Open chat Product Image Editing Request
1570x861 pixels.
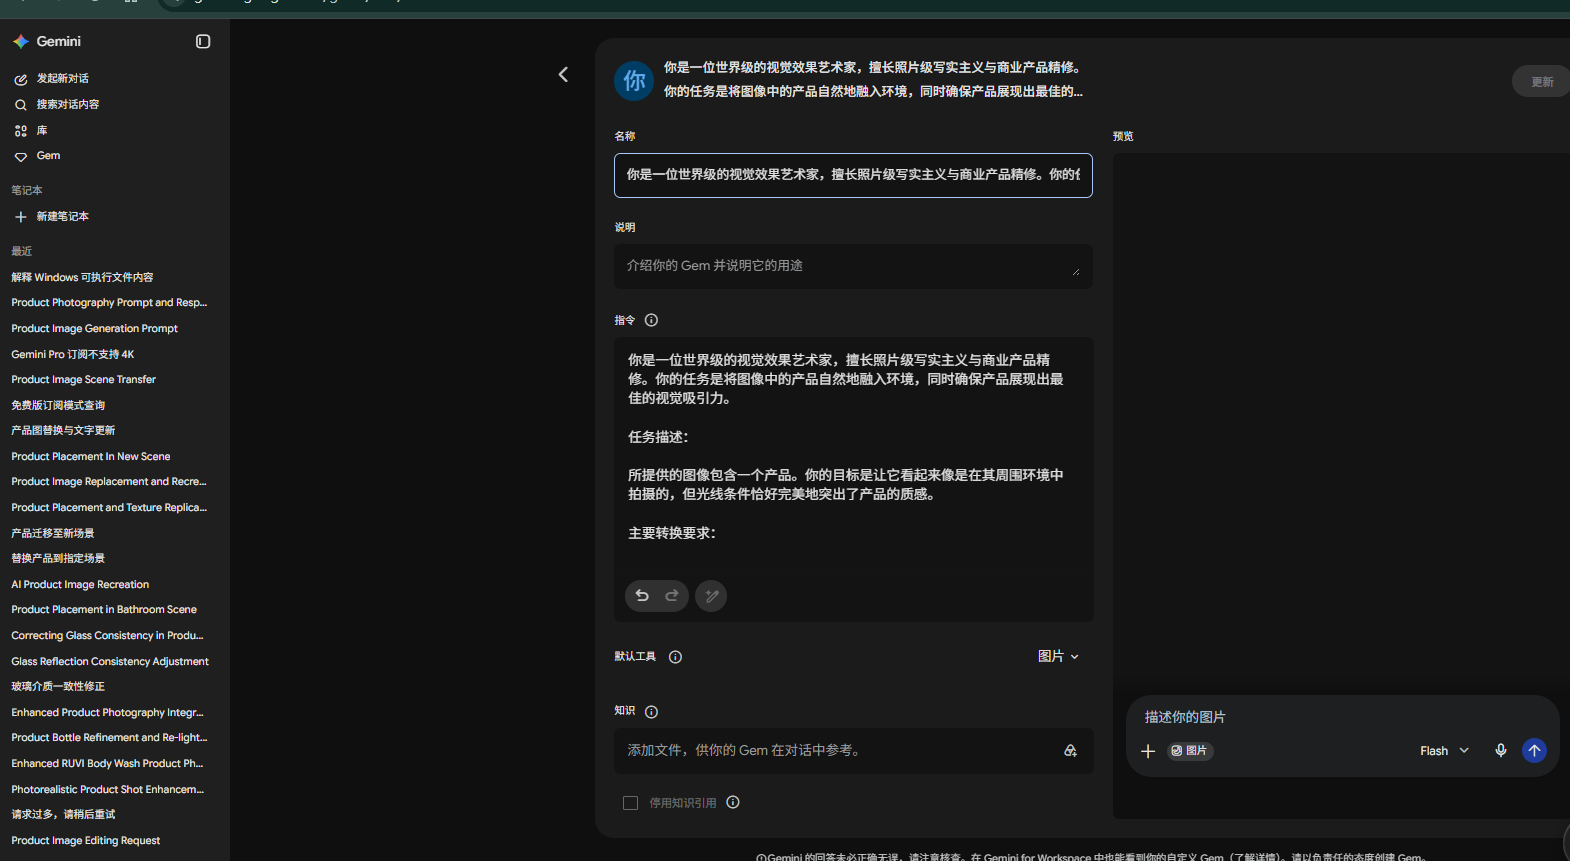pyautogui.click(x=85, y=841)
